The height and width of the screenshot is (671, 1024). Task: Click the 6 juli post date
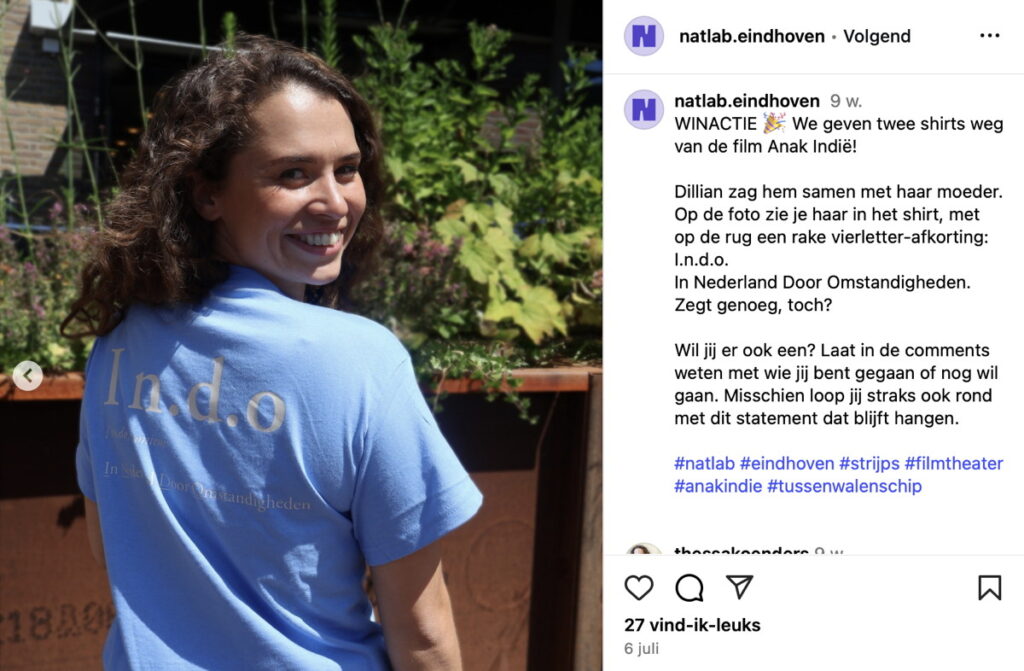click(x=641, y=649)
